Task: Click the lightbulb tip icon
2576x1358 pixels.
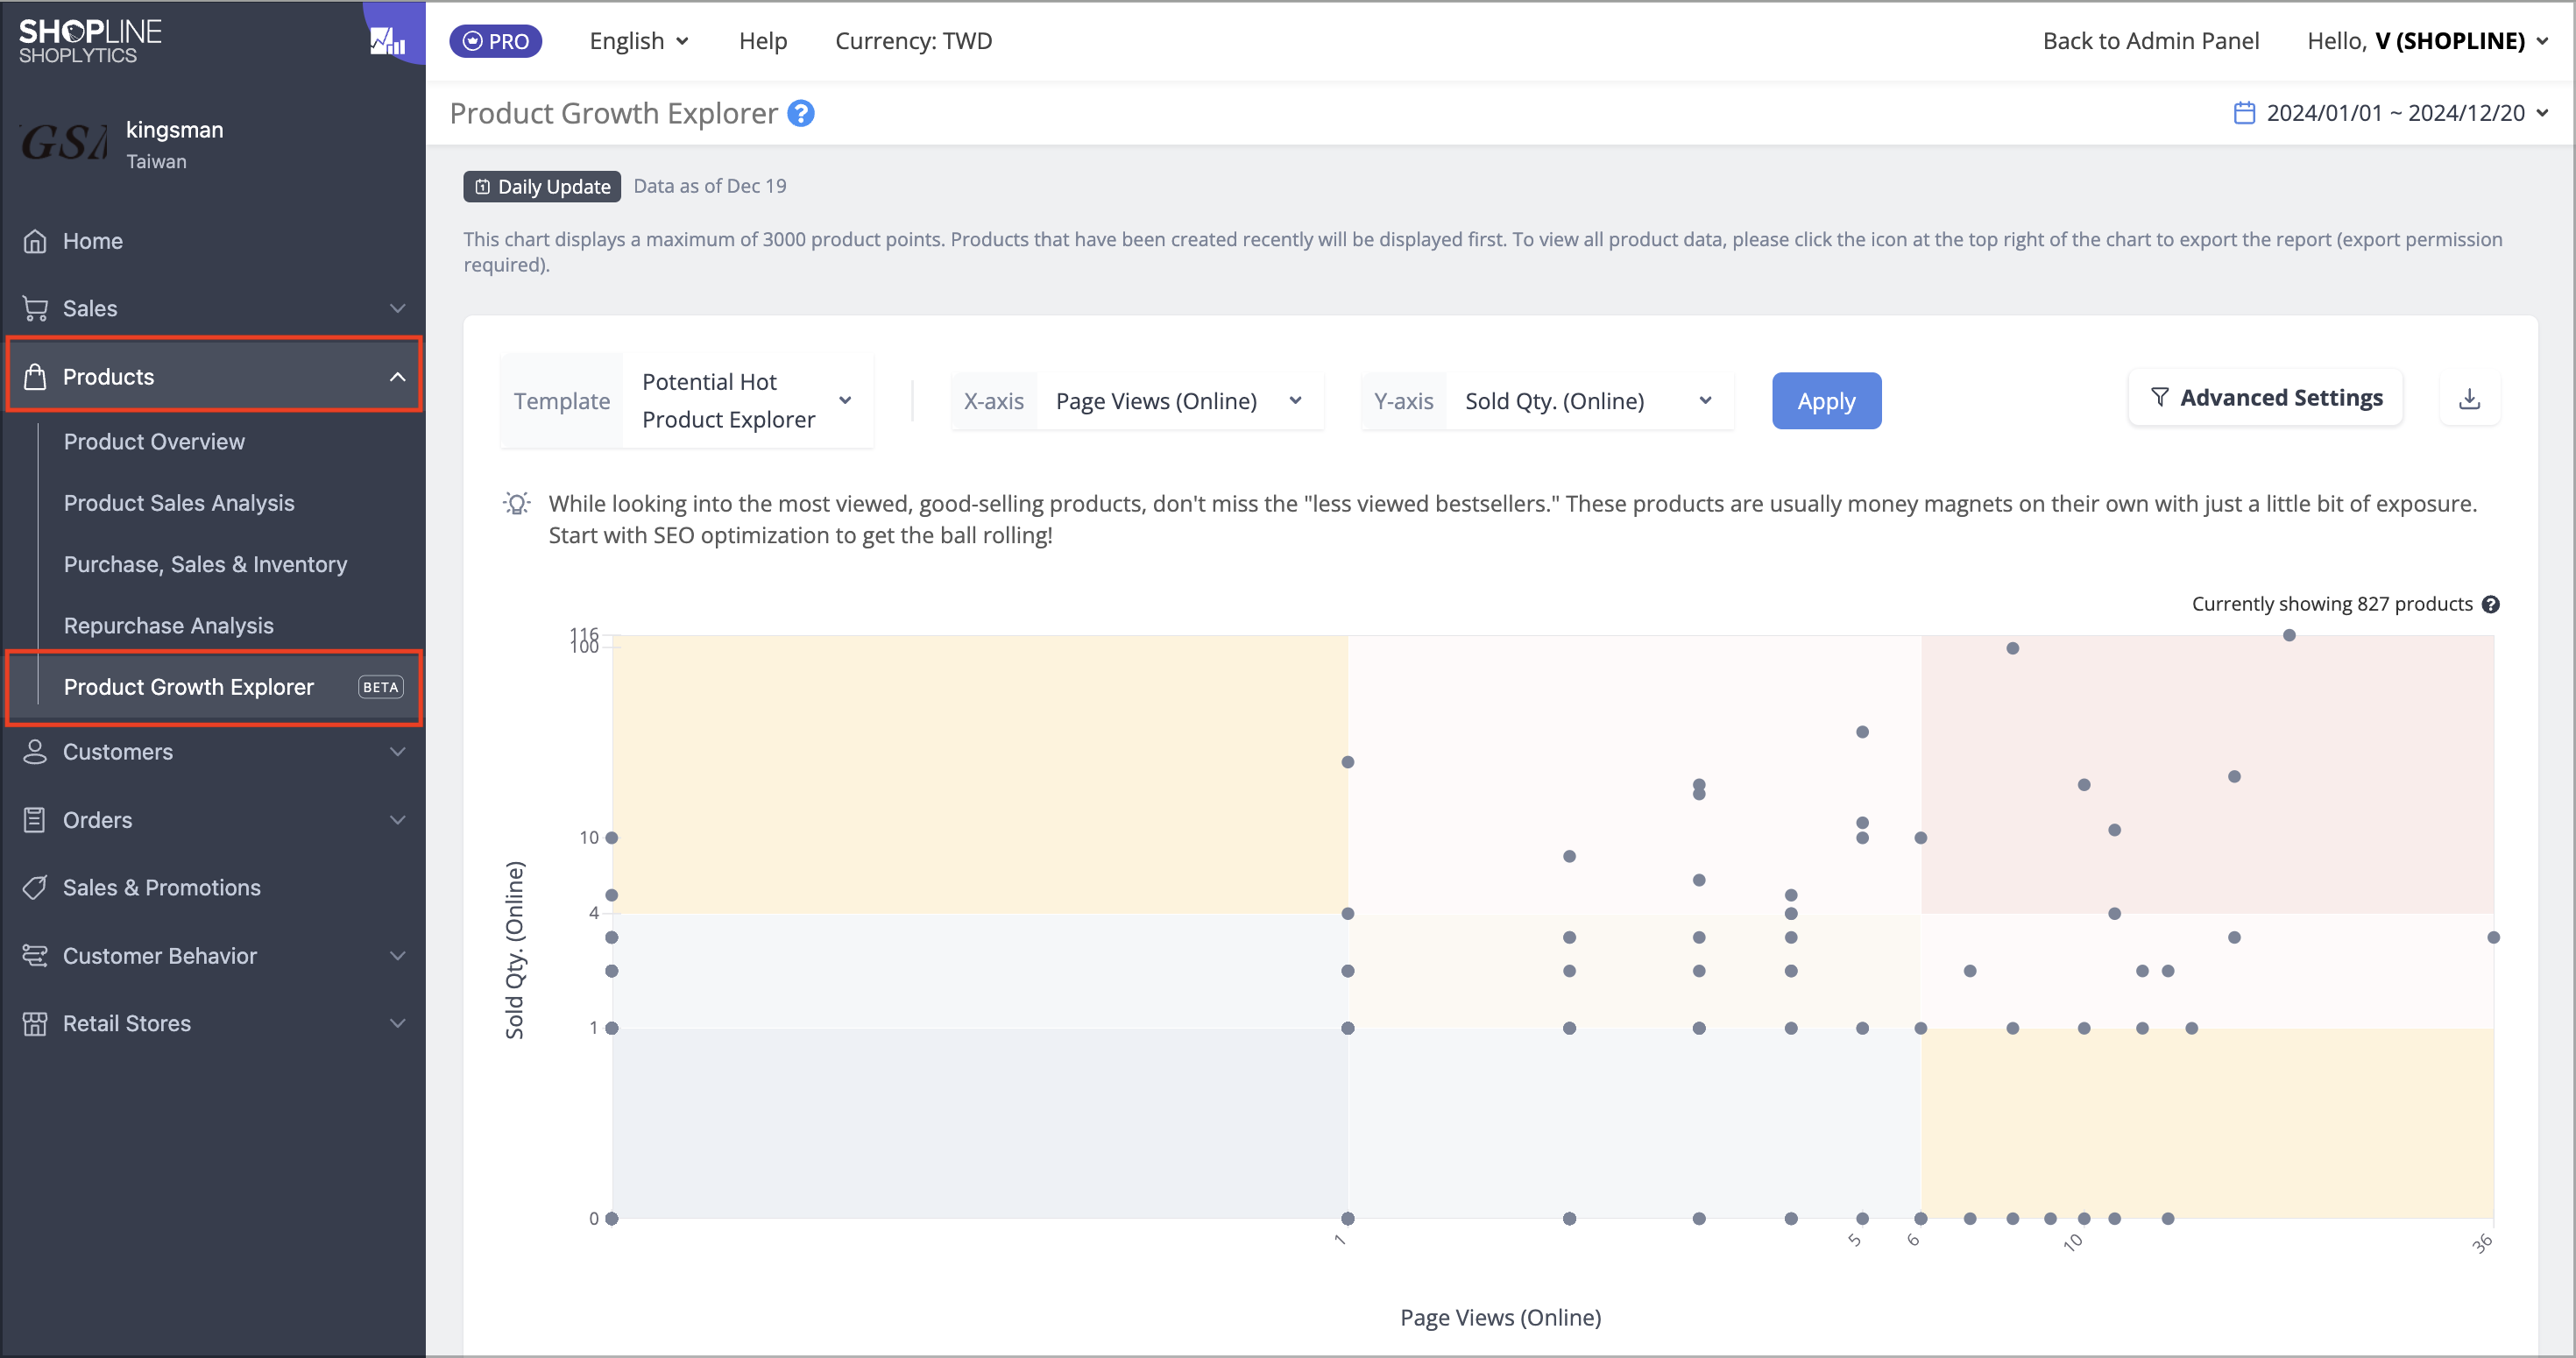Action: [516, 503]
